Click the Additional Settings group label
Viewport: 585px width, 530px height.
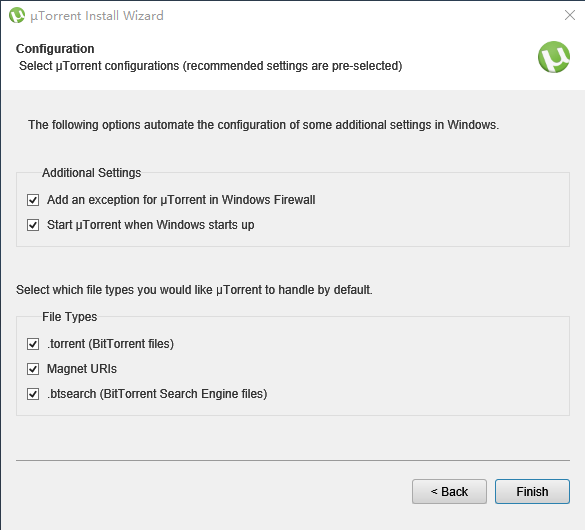91,173
